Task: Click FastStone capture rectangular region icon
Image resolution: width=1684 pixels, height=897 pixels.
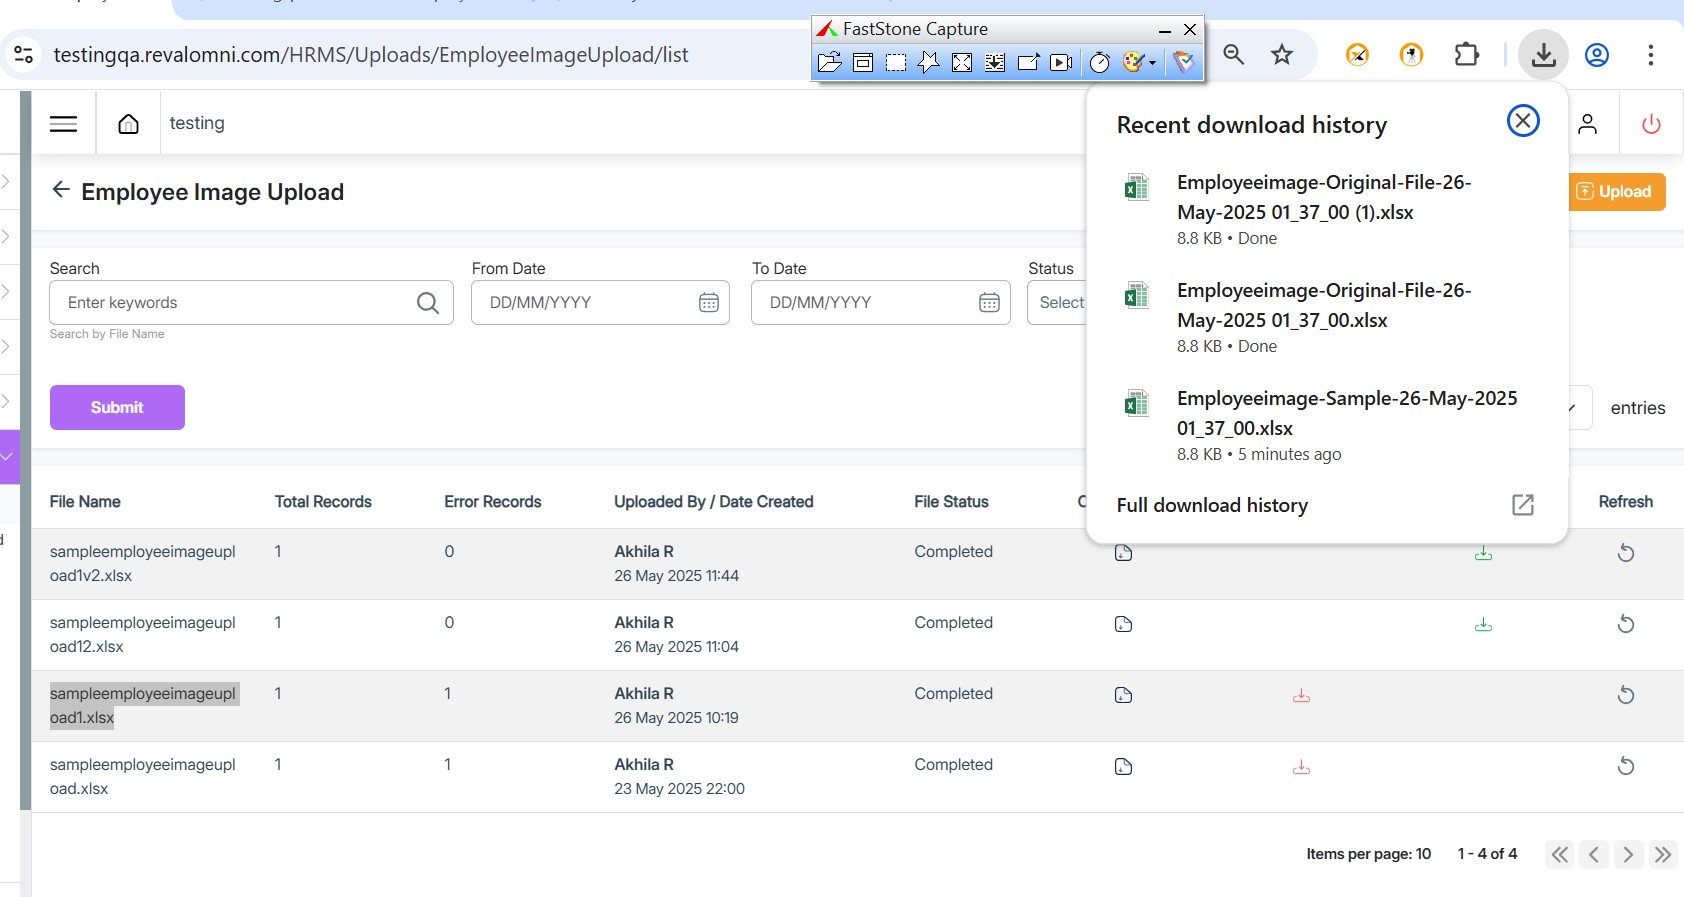Action: pyautogui.click(x=896, y=63)
